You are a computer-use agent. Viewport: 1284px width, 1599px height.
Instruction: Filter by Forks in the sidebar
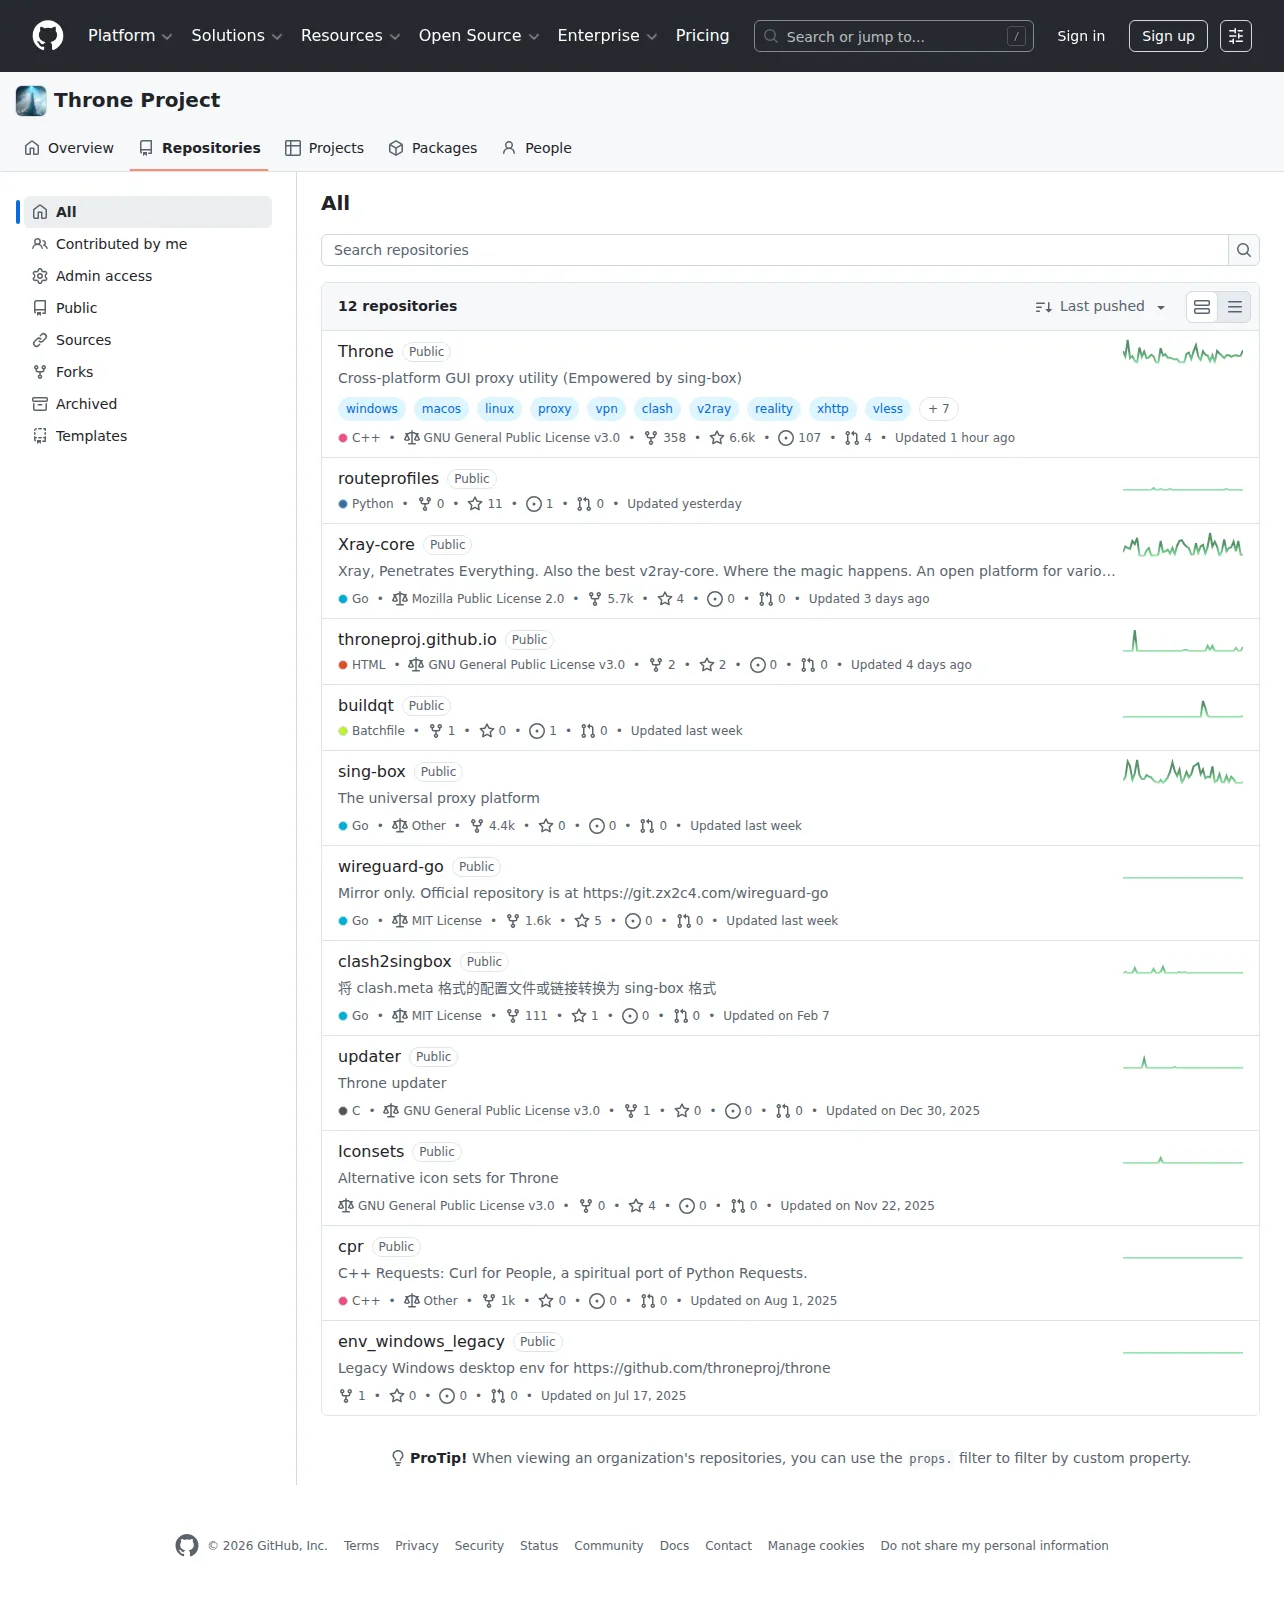pos(148,372)
